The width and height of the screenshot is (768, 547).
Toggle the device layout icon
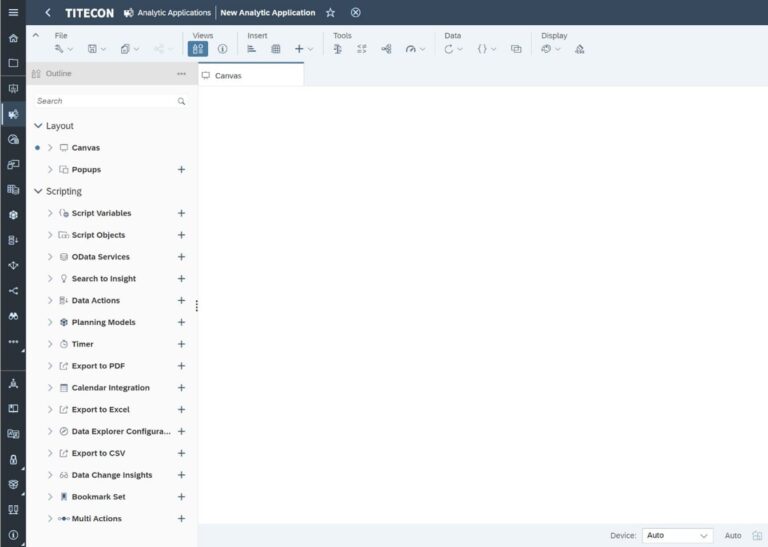point(757,535)
